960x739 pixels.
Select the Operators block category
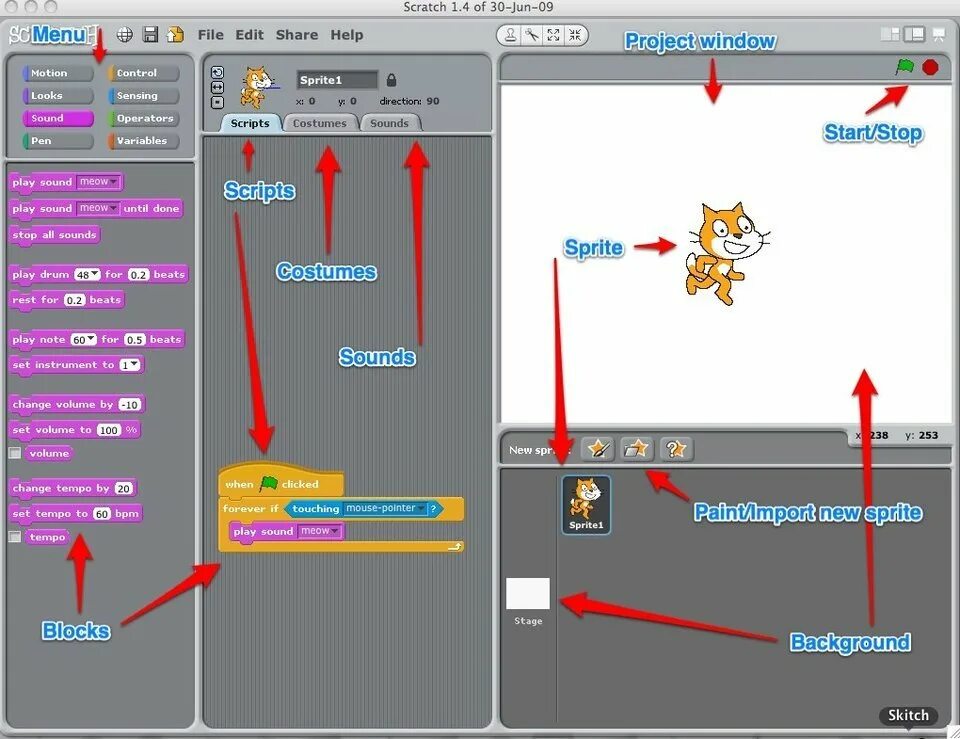point(143,118)
